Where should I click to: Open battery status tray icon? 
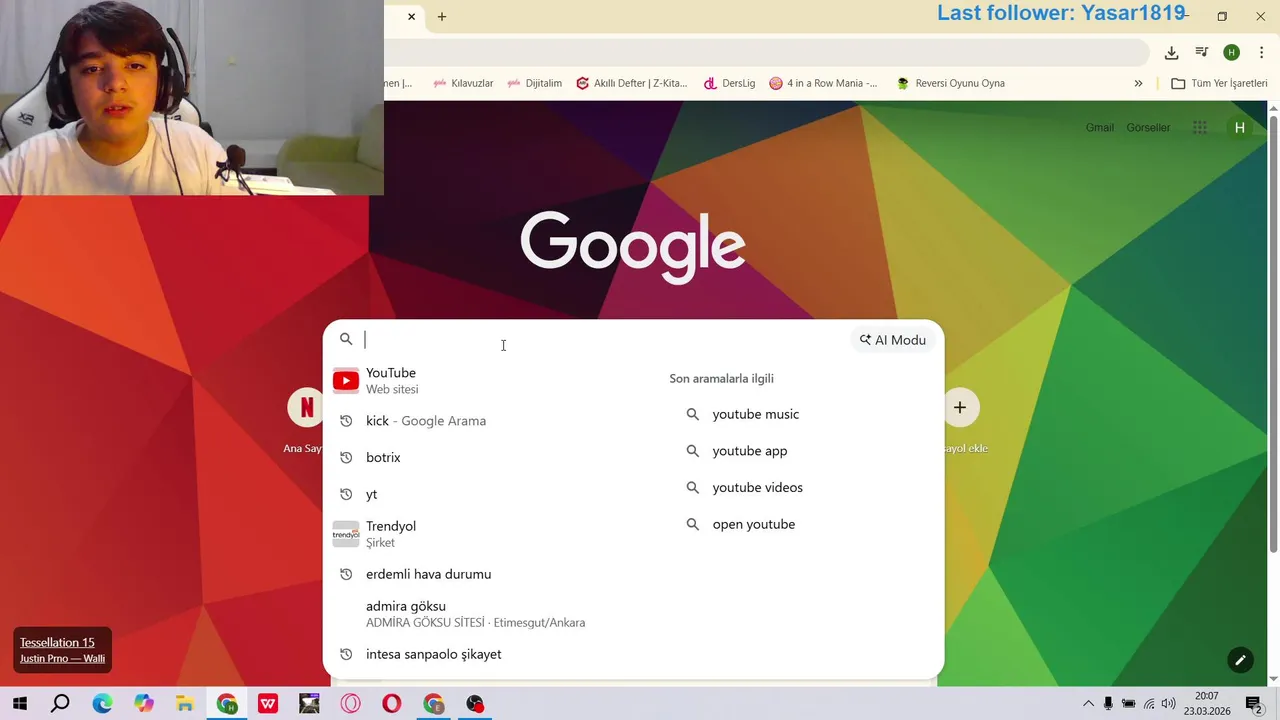tap(1128, 704)
